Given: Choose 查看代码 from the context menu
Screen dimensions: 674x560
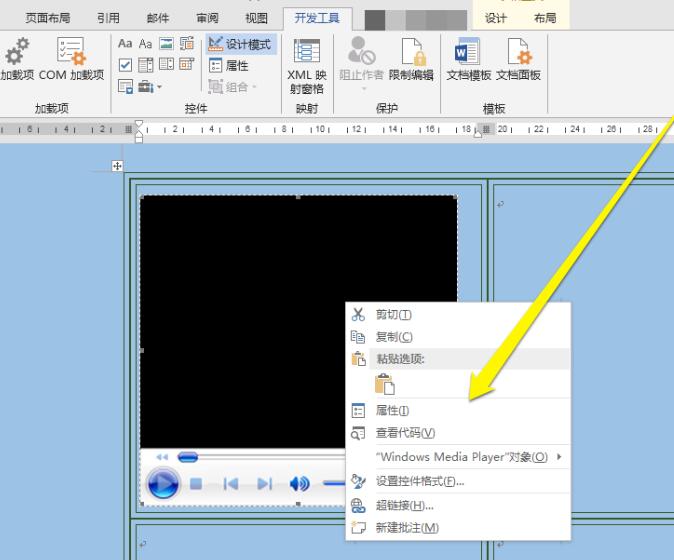Looking at the screenshot, I should [405, 433].
